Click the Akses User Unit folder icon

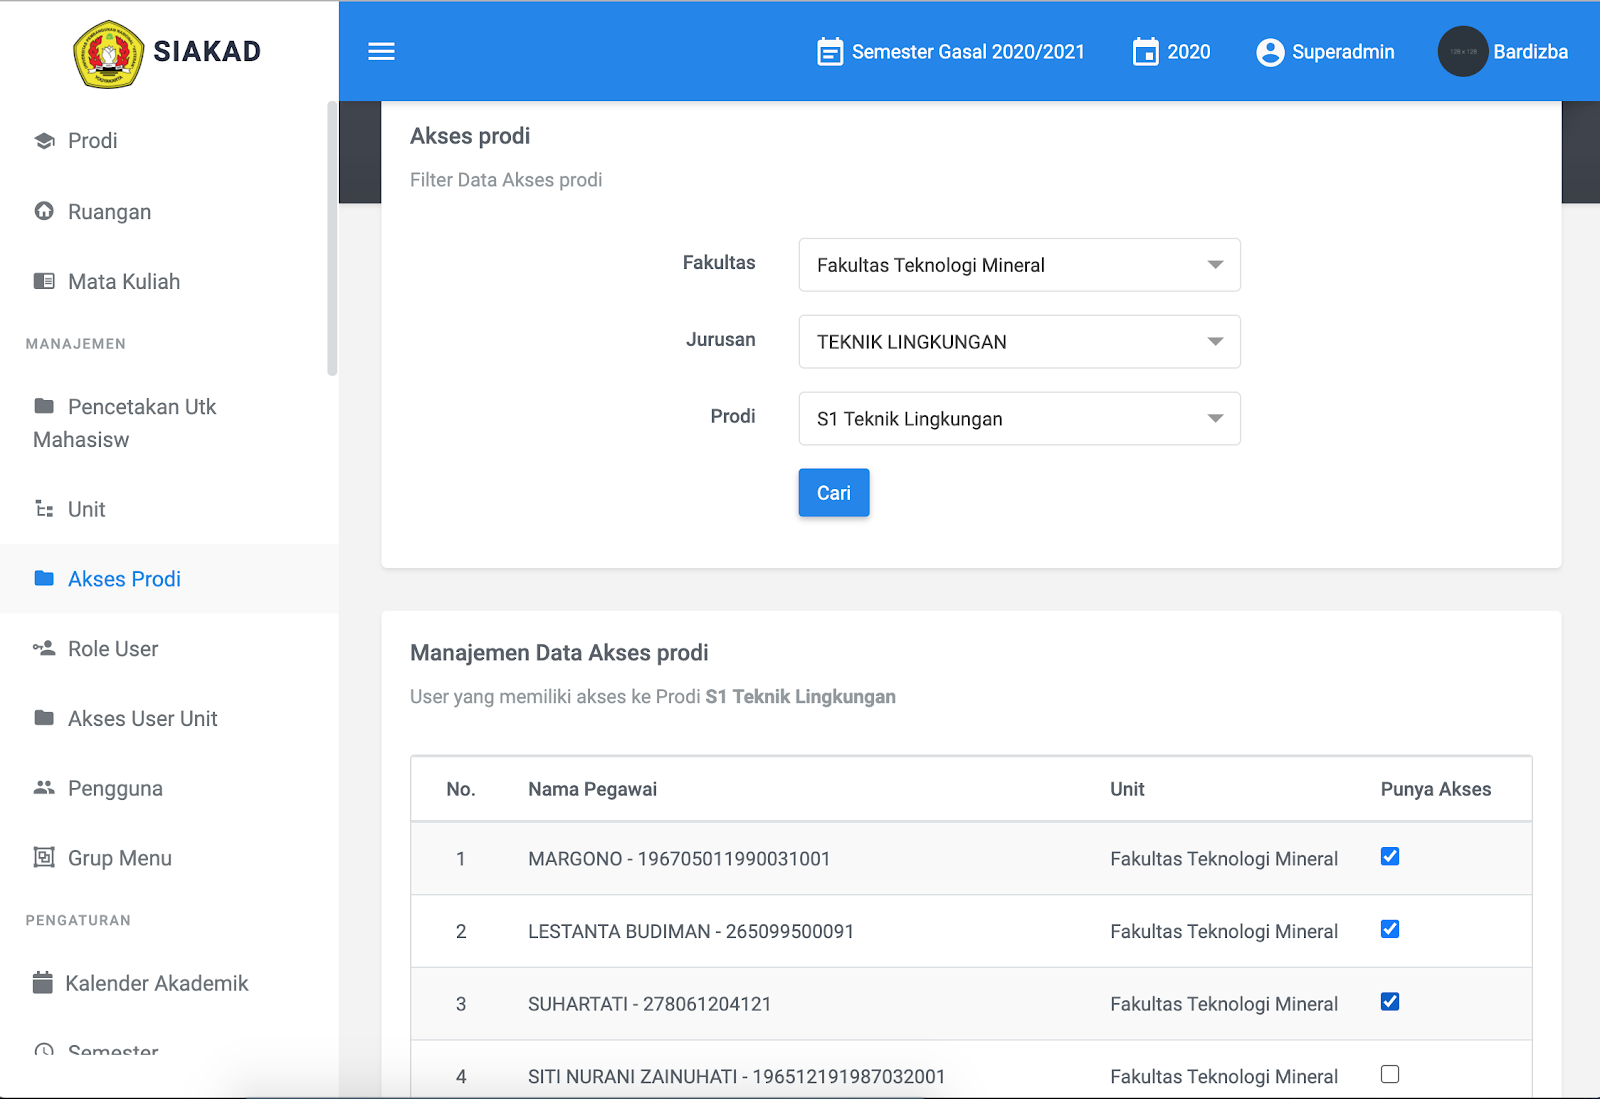[x=44, y=718]
